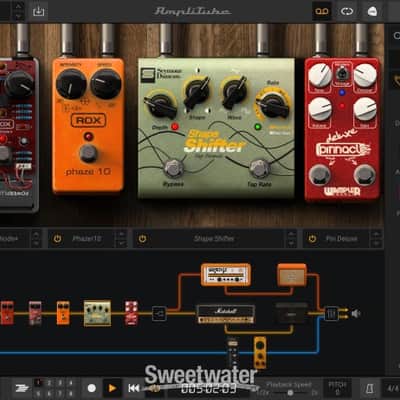Click the preset up/down arrows at top left
This screenshot has width=400, height=400.
point(19,11)
